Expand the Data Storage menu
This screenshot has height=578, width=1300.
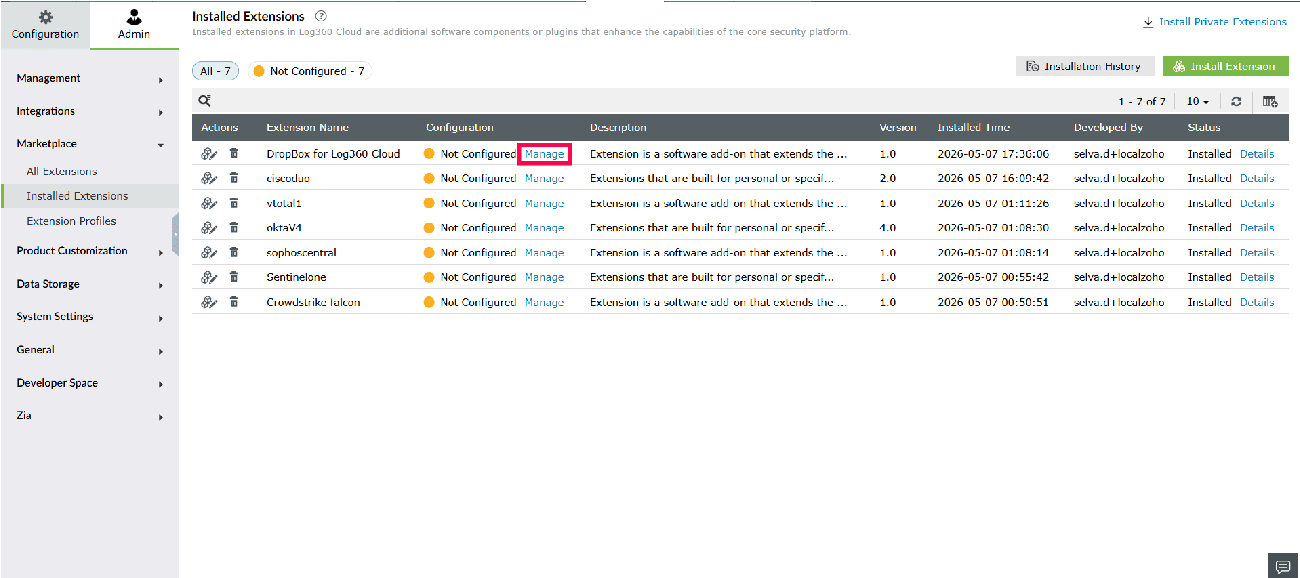pyautogui.click(x=89, y=284)
